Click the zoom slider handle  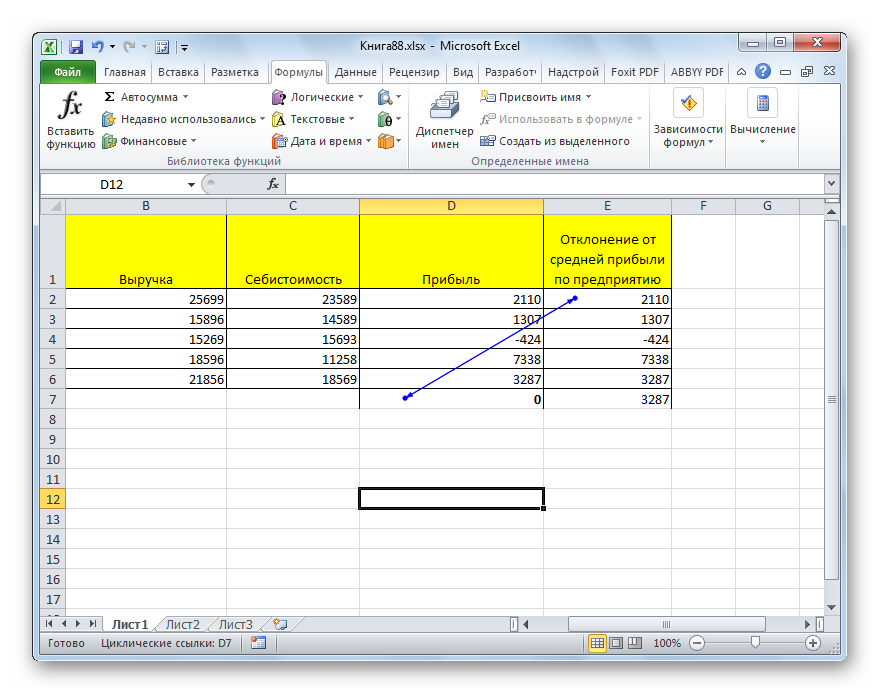click(x=755, y=643)
